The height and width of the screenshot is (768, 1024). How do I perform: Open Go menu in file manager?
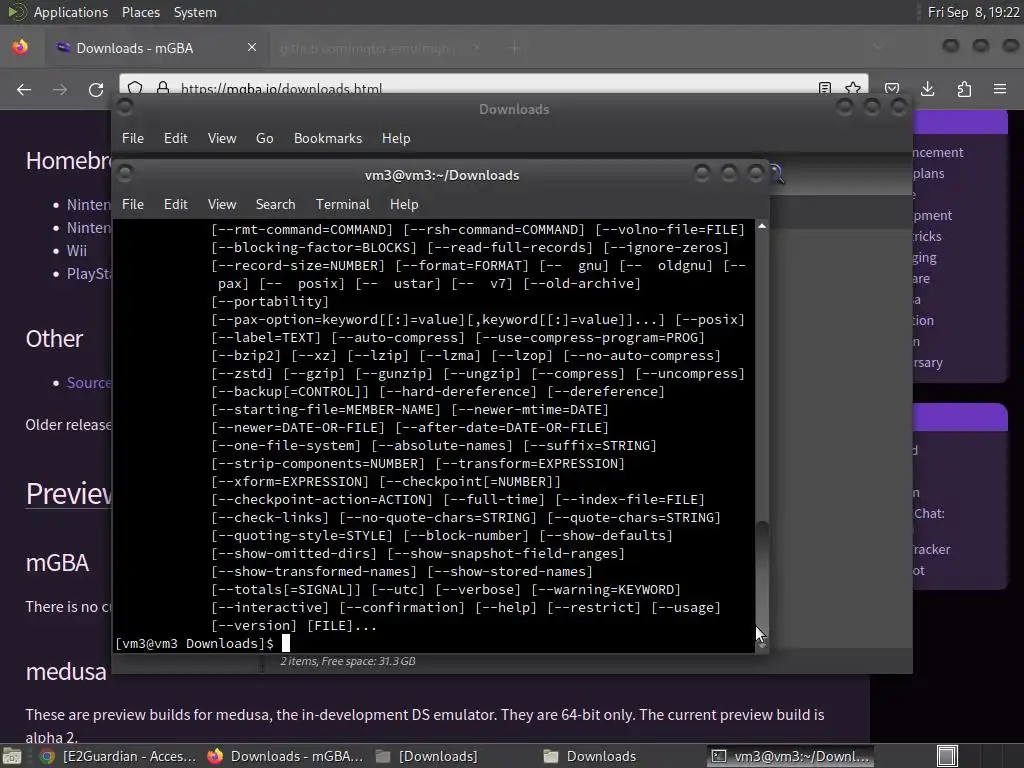tap(264, 138)
